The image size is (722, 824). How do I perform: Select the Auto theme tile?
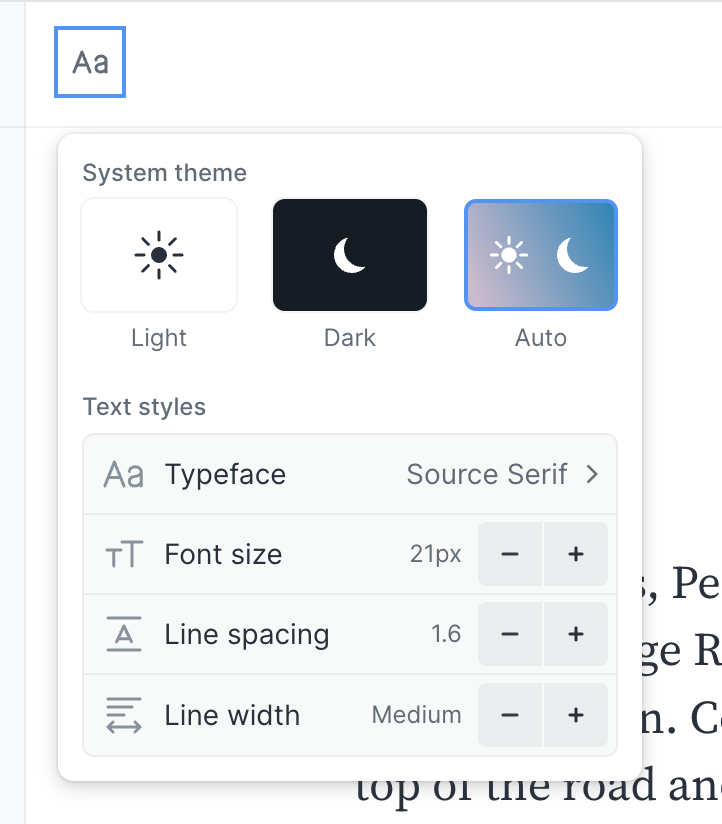[541, 255]
